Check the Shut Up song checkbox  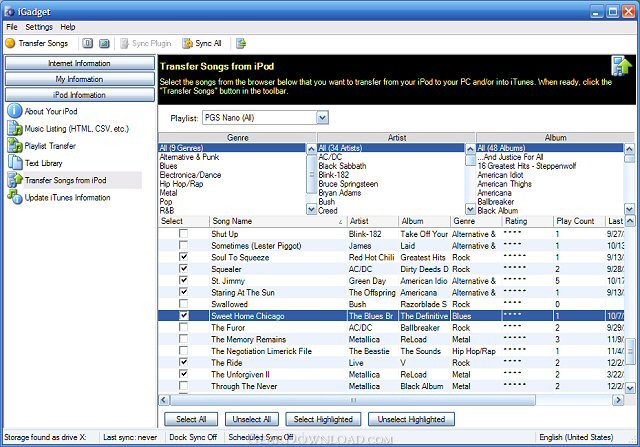(183, 234)
